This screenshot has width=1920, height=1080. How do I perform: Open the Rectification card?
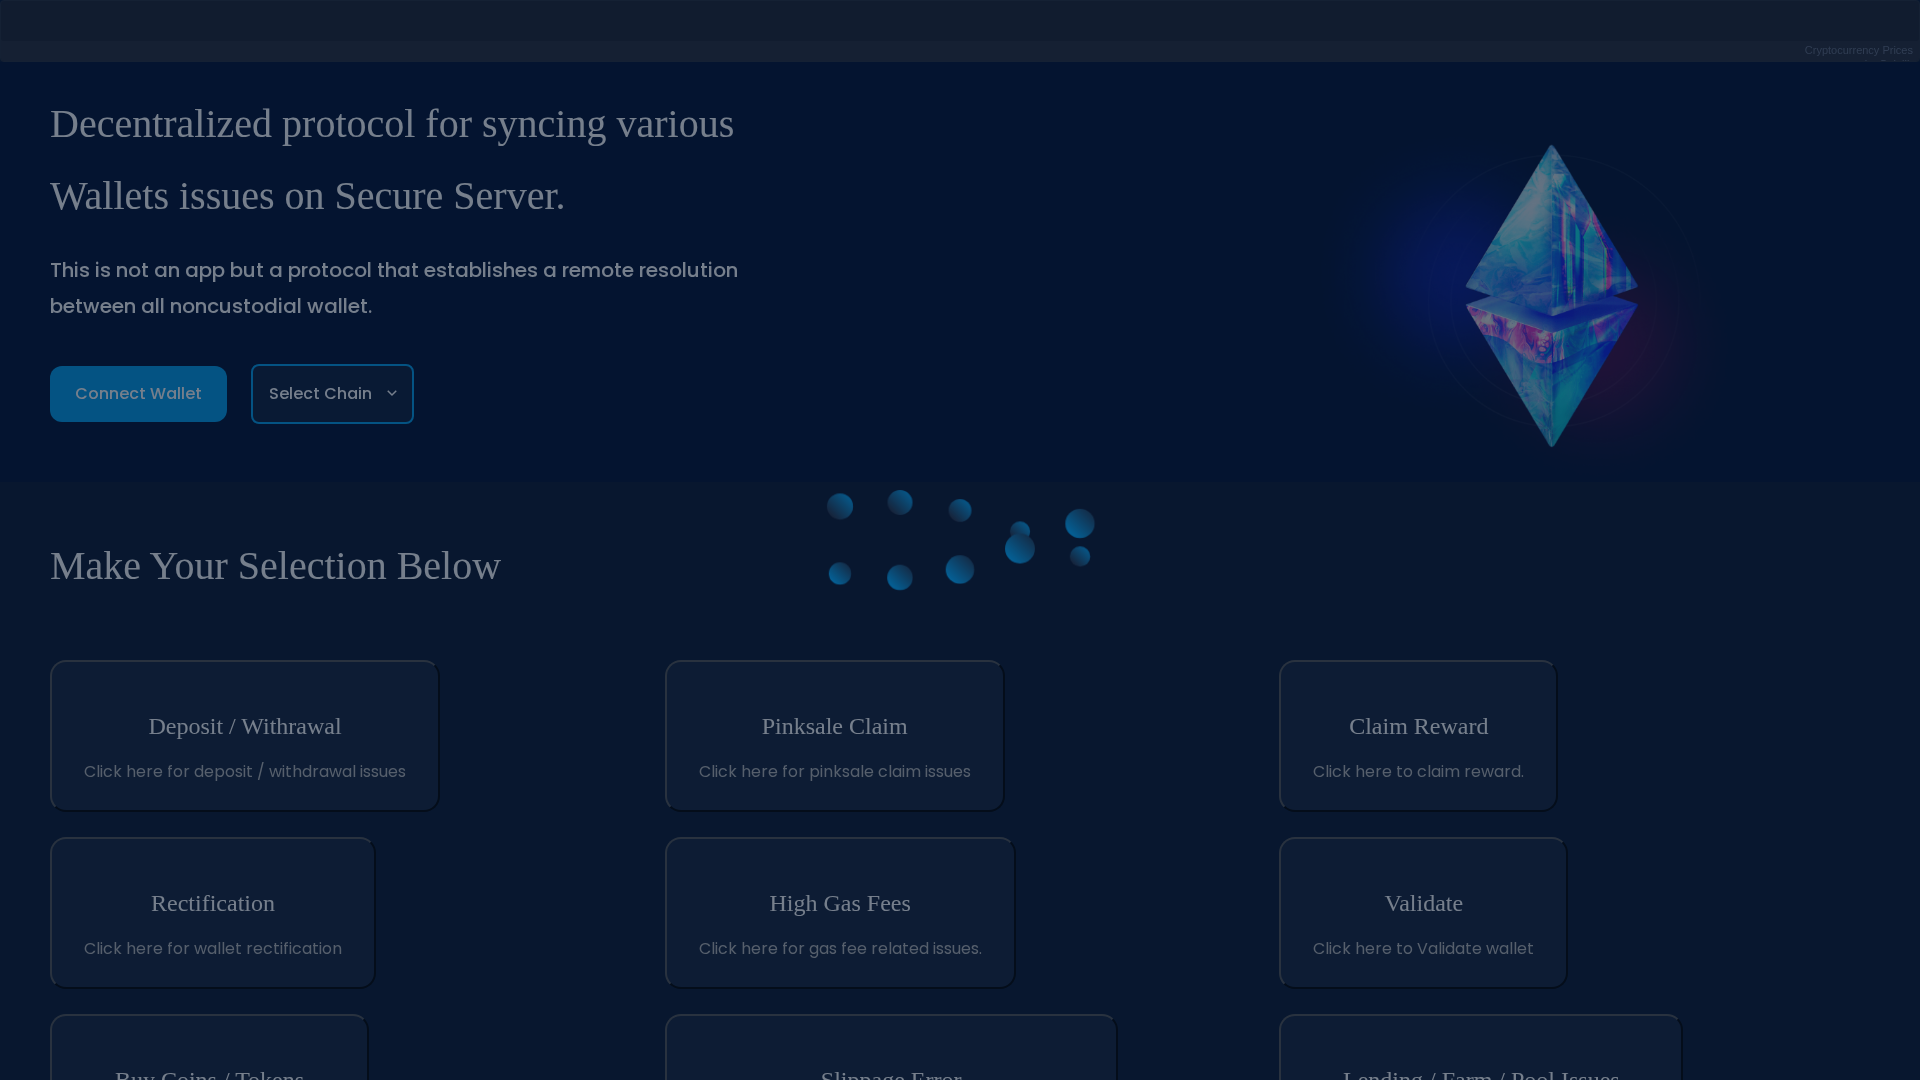point(213,913)
